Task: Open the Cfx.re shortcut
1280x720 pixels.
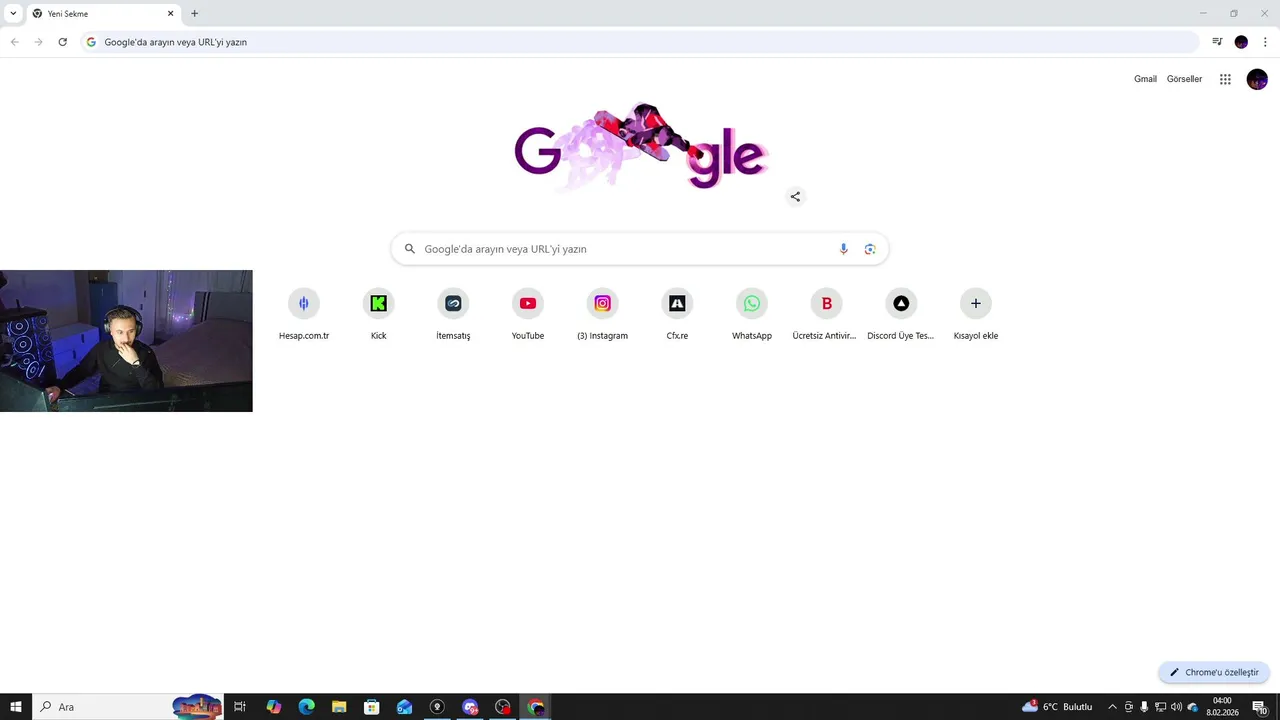Action: point(677,314)
